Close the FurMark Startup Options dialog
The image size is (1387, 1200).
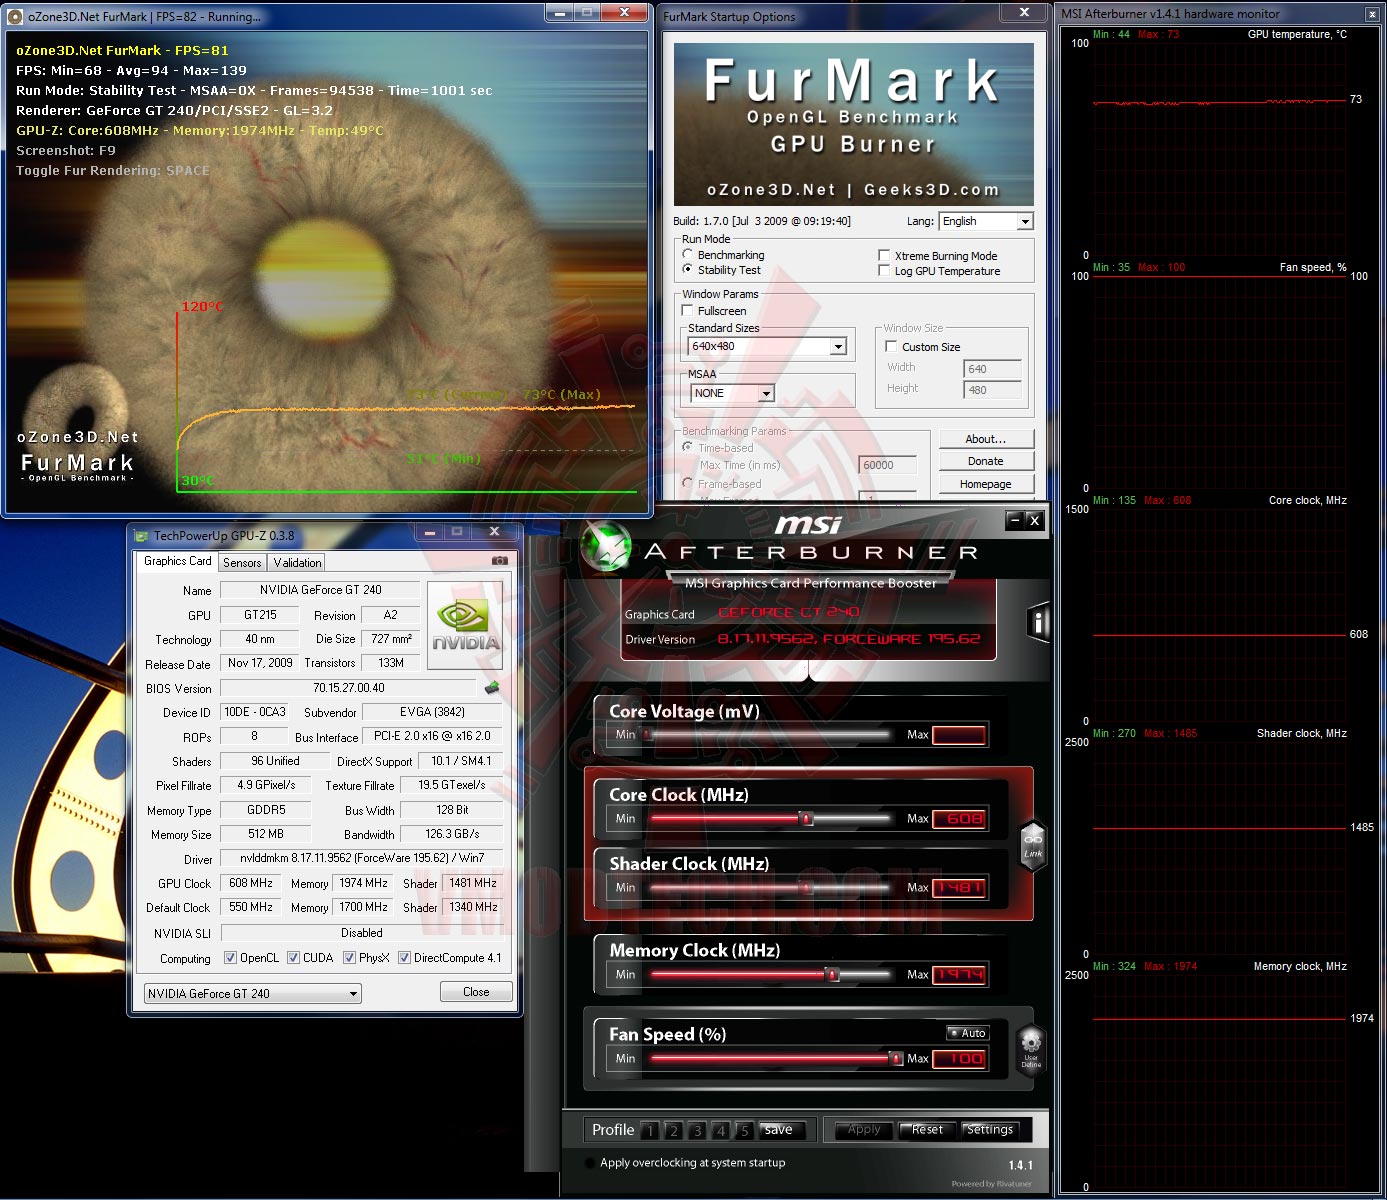(1024, 13)
